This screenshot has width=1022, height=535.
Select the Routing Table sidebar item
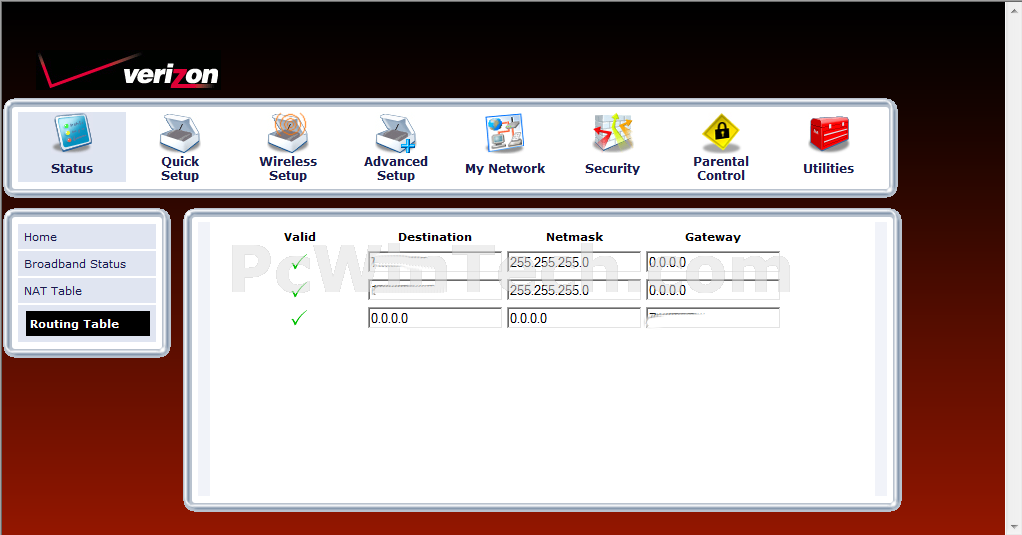tap(87, 323)
